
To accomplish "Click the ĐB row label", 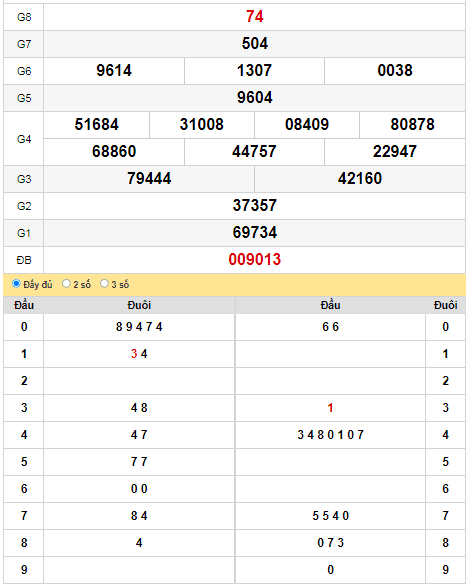I will [24, 260].
